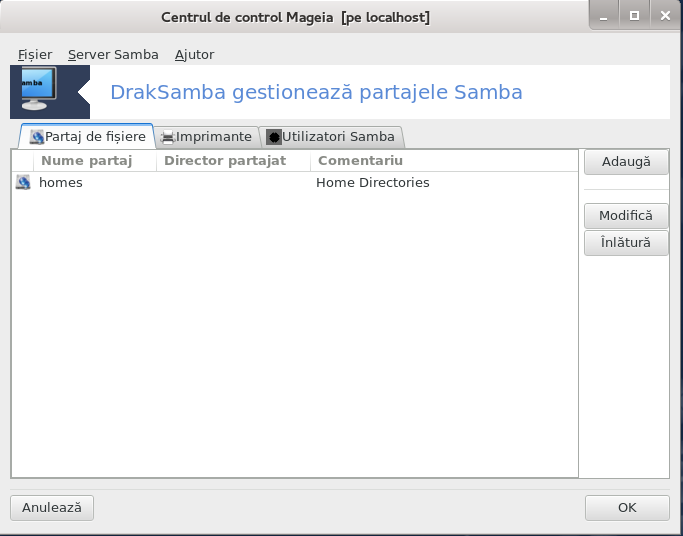This screenshot has height=536, width=683.
Task: Open the Ajutor menu
Action: point(194,54)
